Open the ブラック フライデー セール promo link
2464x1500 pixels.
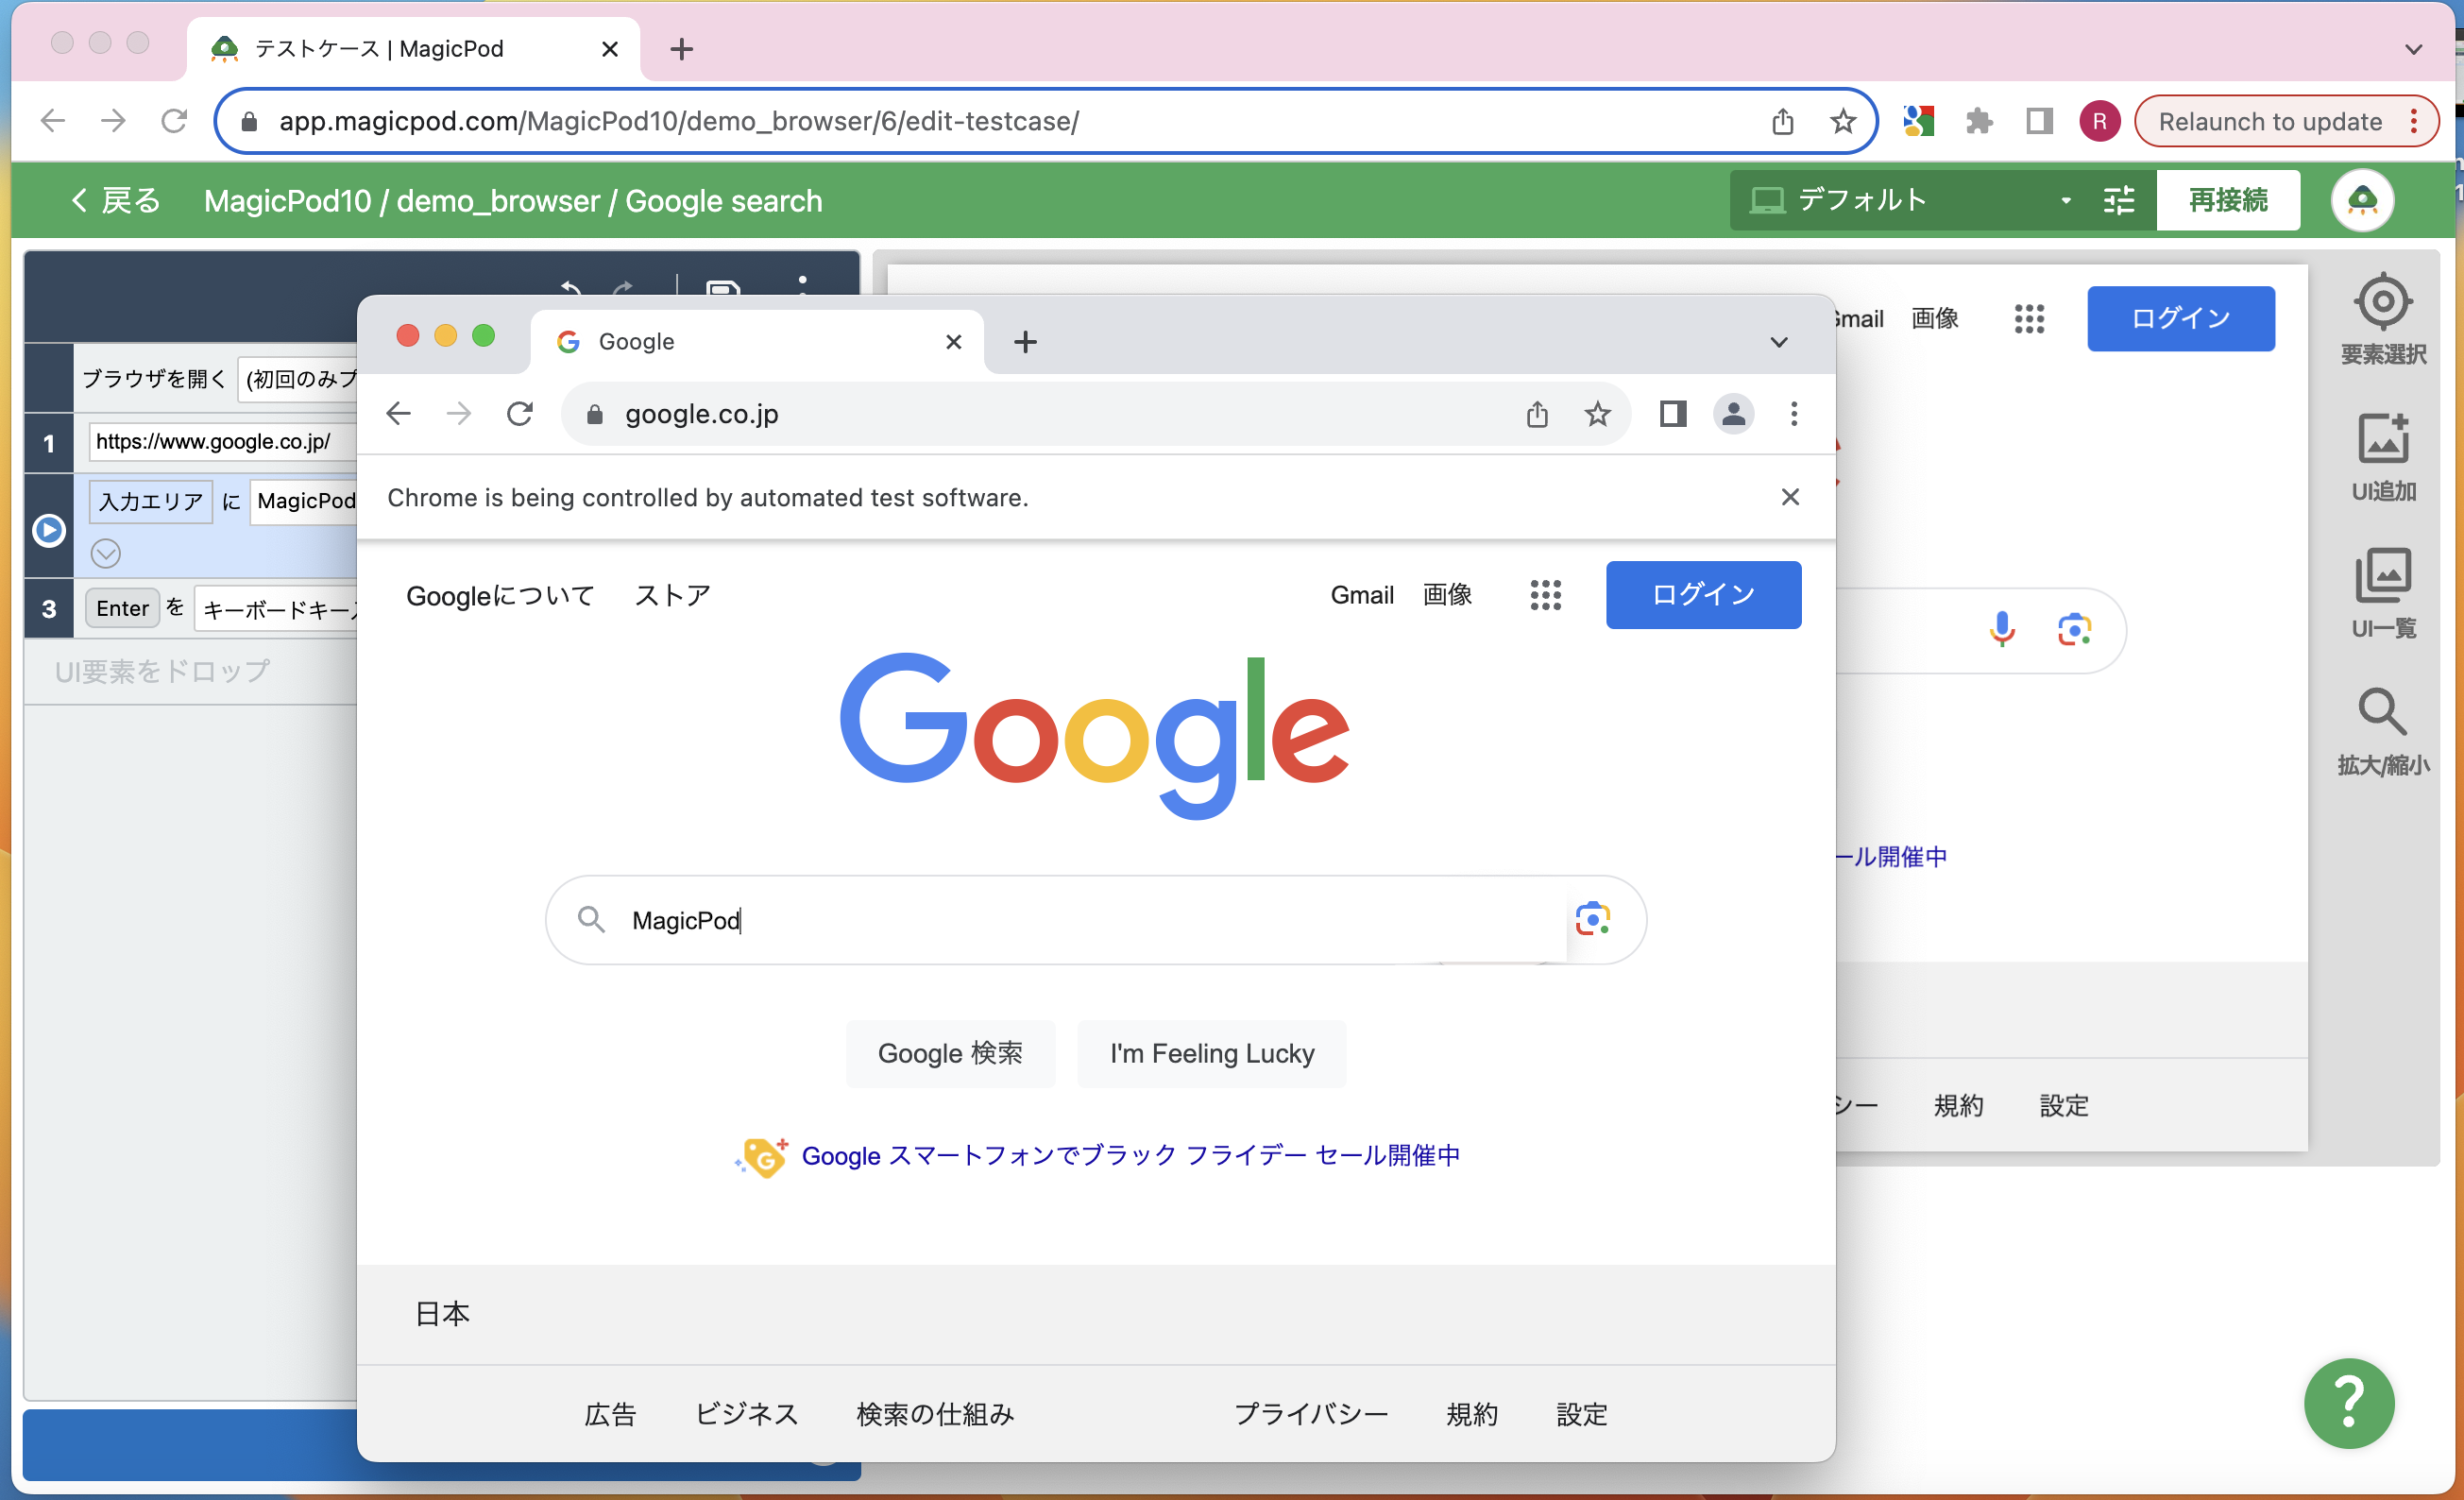coord(1130,1155)
